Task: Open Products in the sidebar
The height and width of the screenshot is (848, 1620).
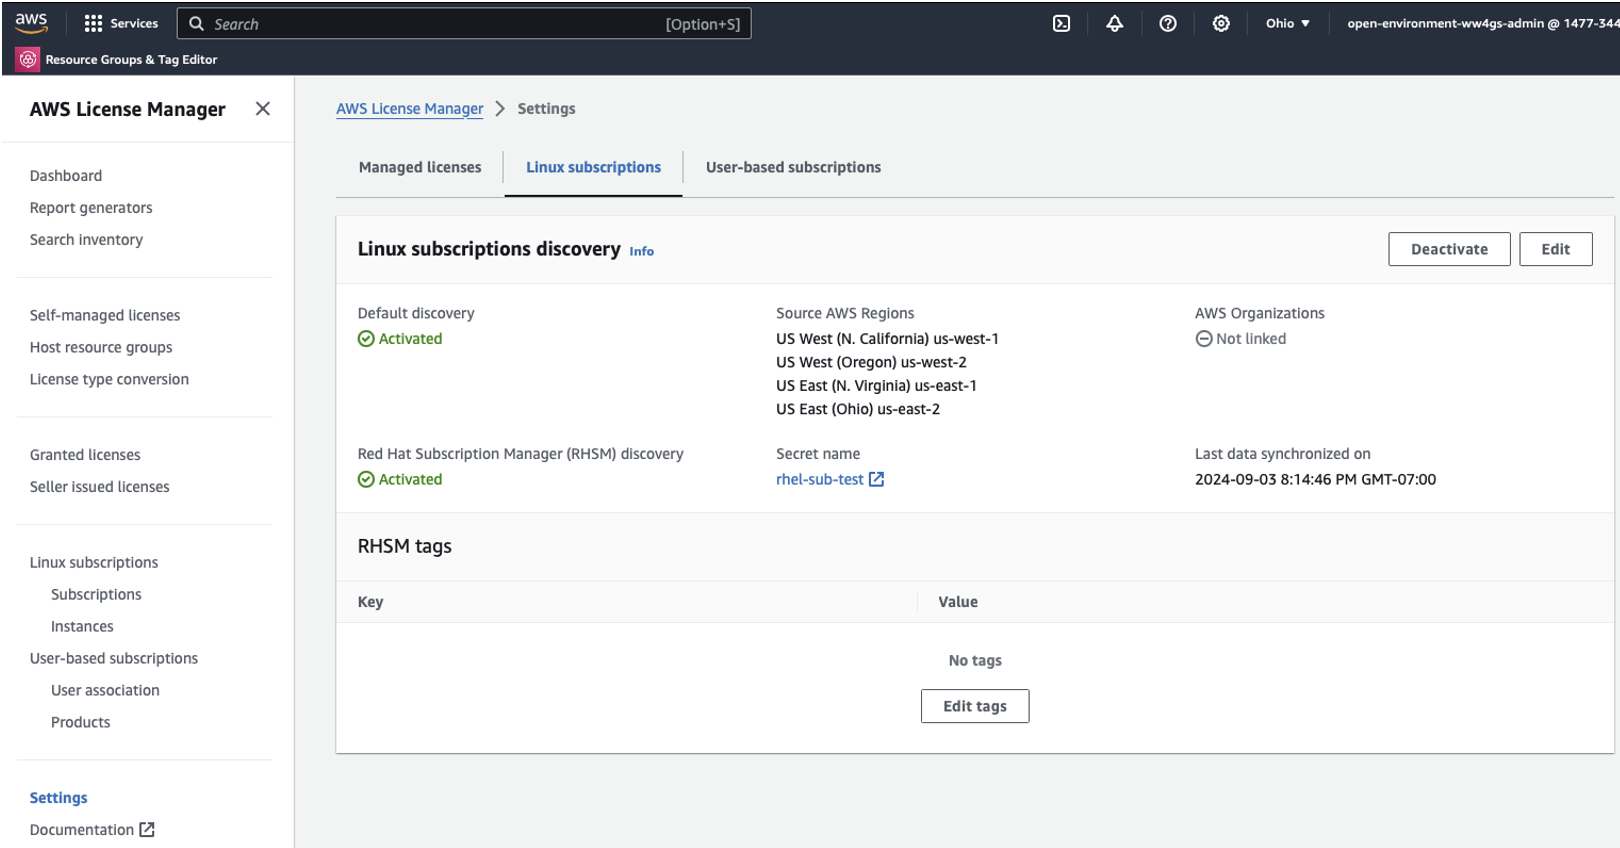Action: tap(81, 722)
